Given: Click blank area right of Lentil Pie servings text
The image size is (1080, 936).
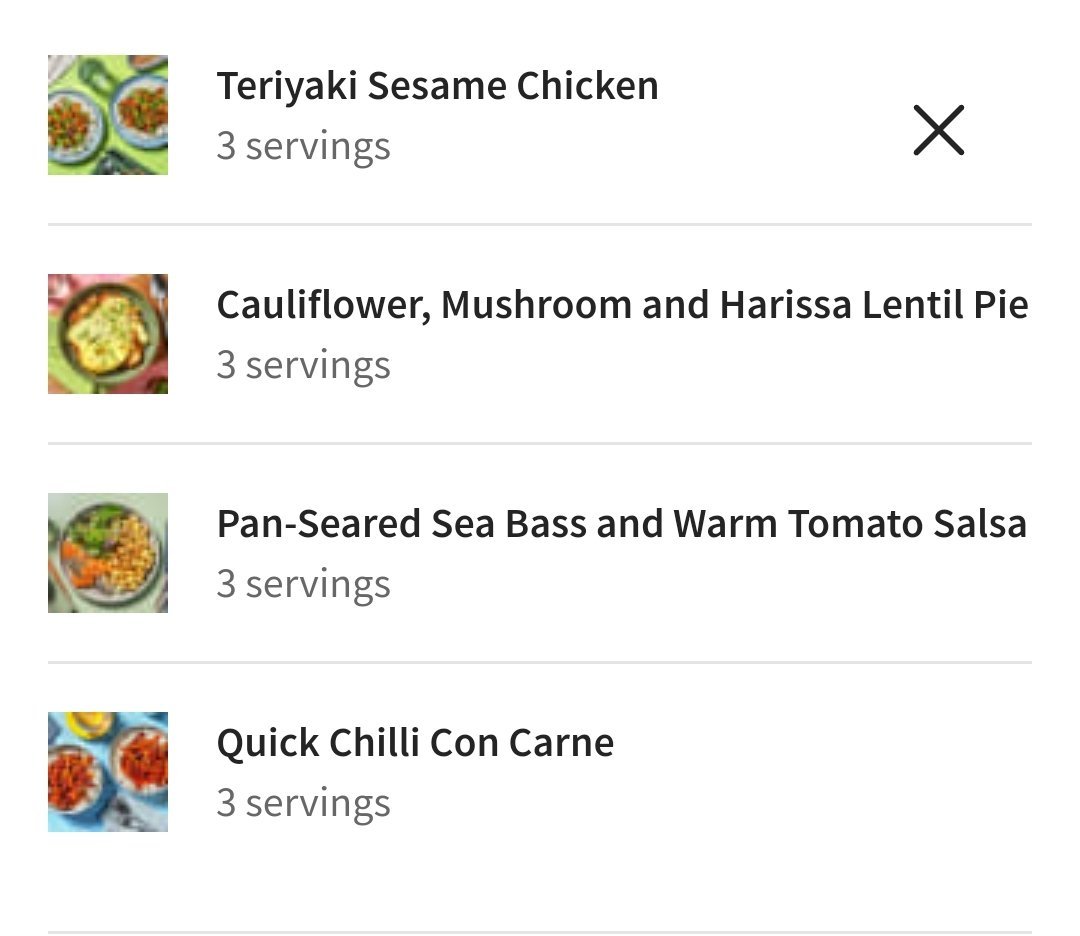Looking at the screenshot, I should pyautogui.click(x=700, y=366).
